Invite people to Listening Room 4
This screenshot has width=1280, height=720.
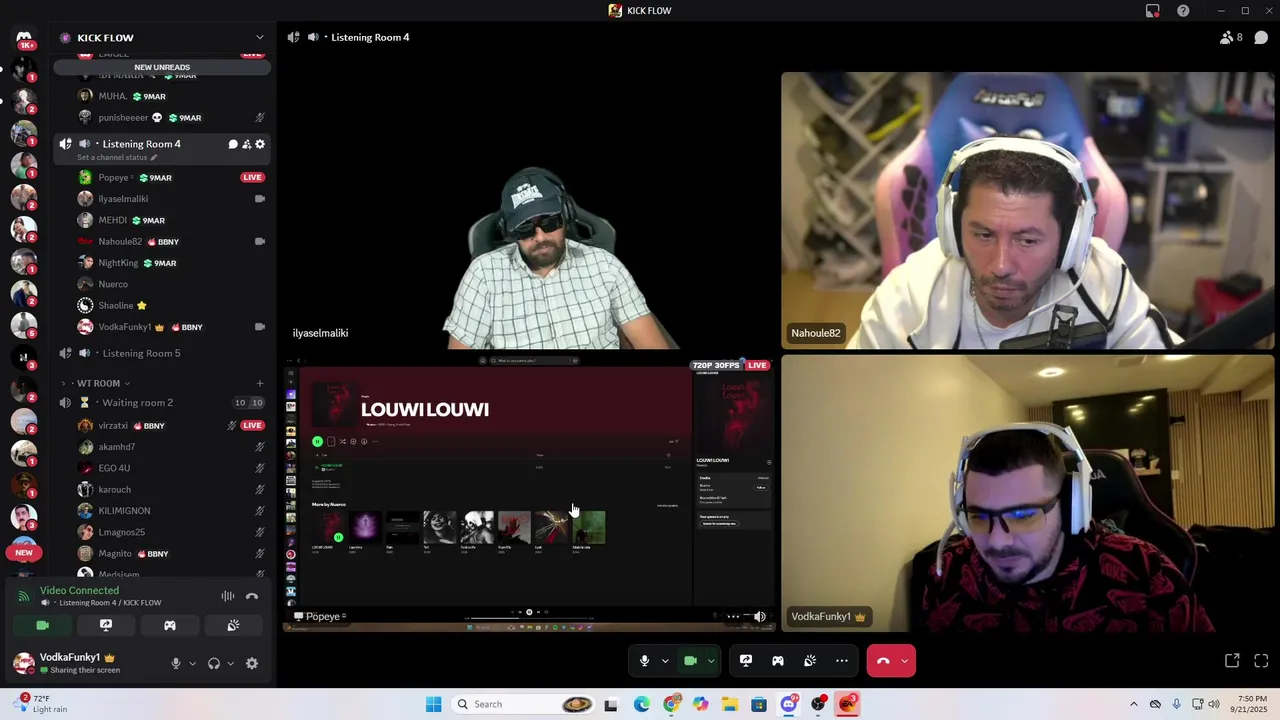pos(246,144)
